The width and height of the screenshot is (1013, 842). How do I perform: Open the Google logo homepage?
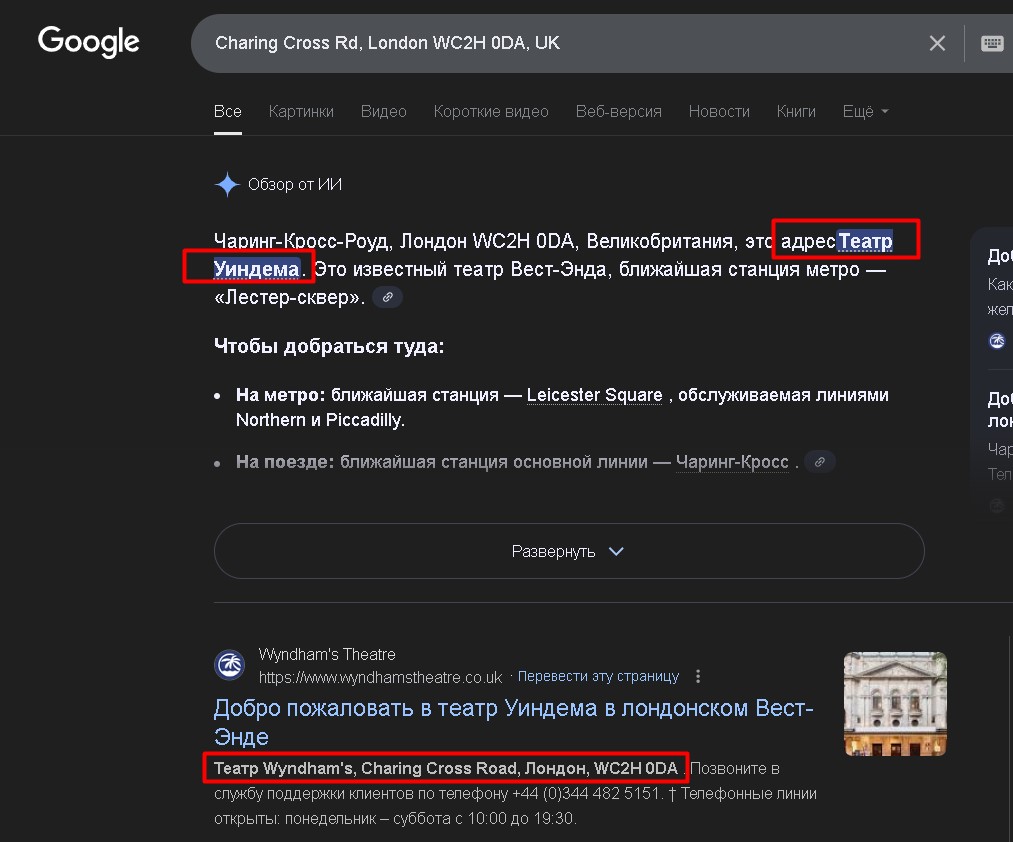tap(89, 42)
